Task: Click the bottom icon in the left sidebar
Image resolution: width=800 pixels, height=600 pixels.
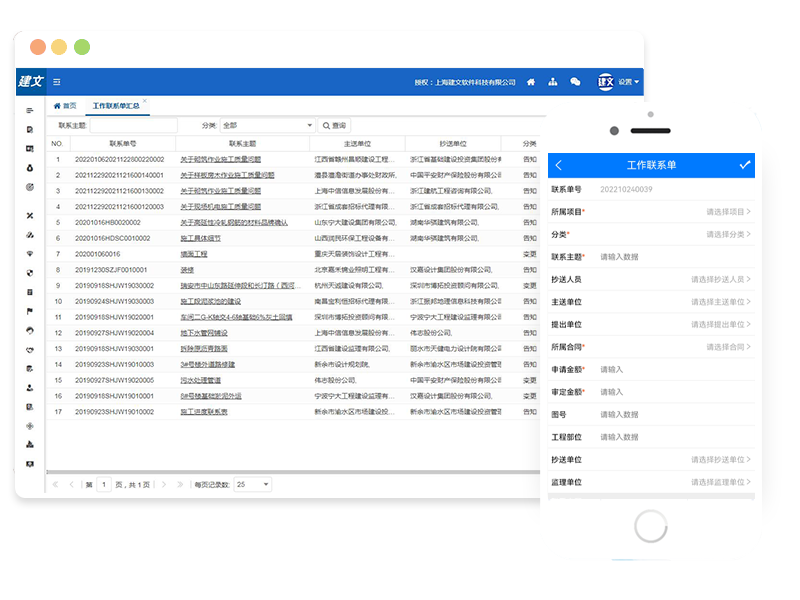Action: [x=30, y=464]
